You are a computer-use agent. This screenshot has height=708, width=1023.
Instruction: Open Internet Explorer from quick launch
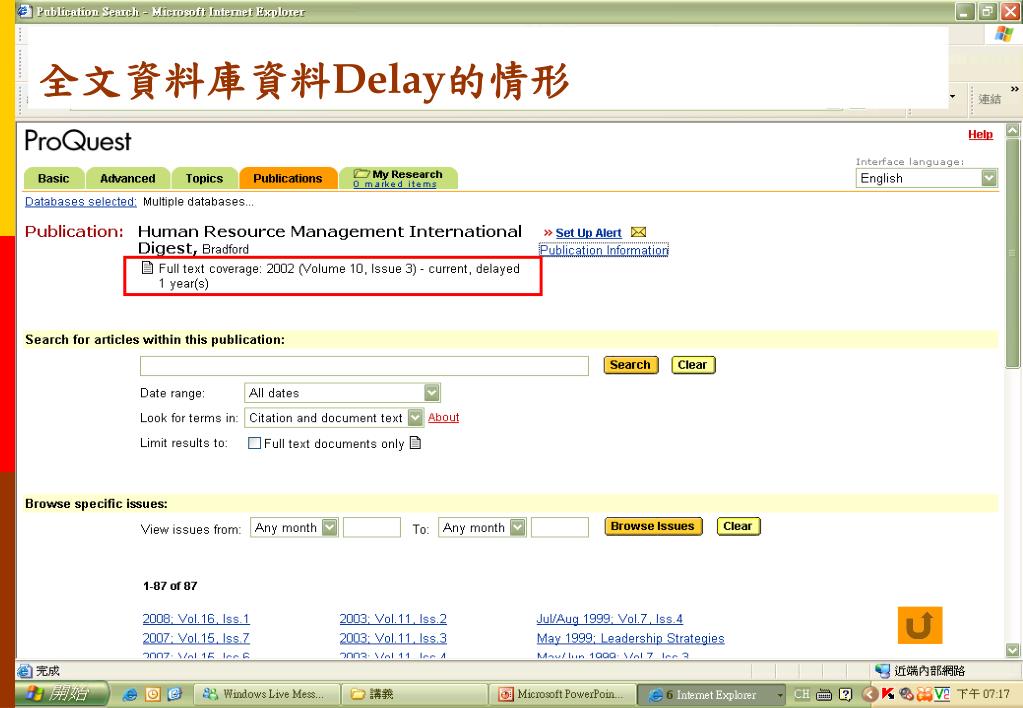(x=130, y=694)
